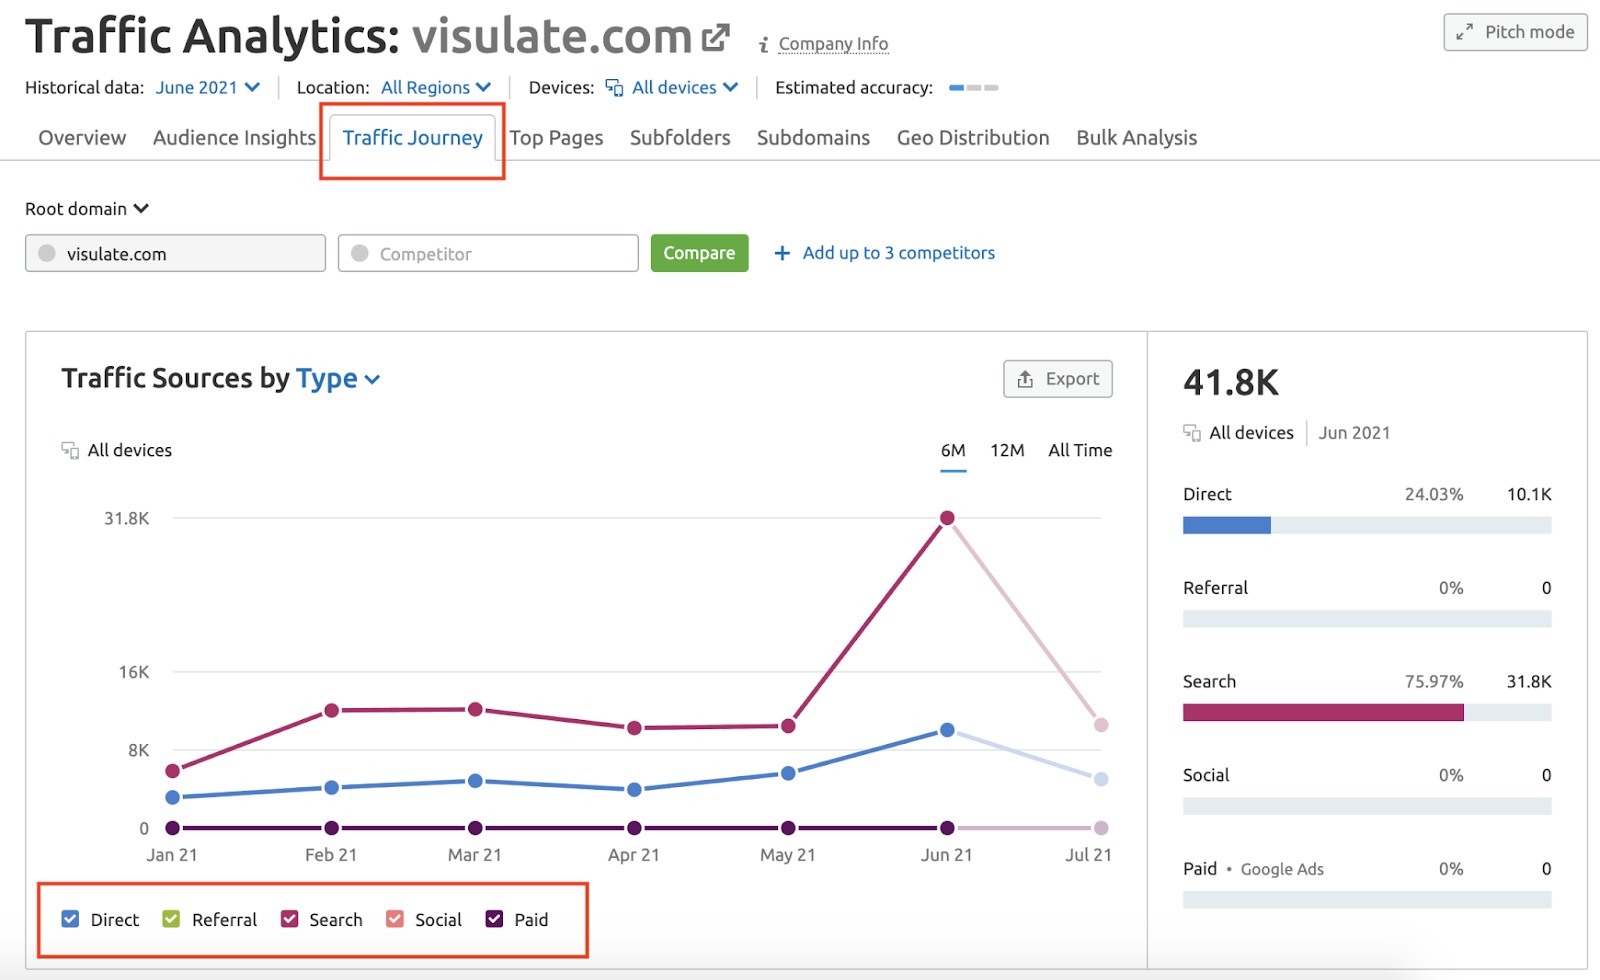Open visulate.com external link icon
The height and width of the screenshot is (980, 1600).
715,38
